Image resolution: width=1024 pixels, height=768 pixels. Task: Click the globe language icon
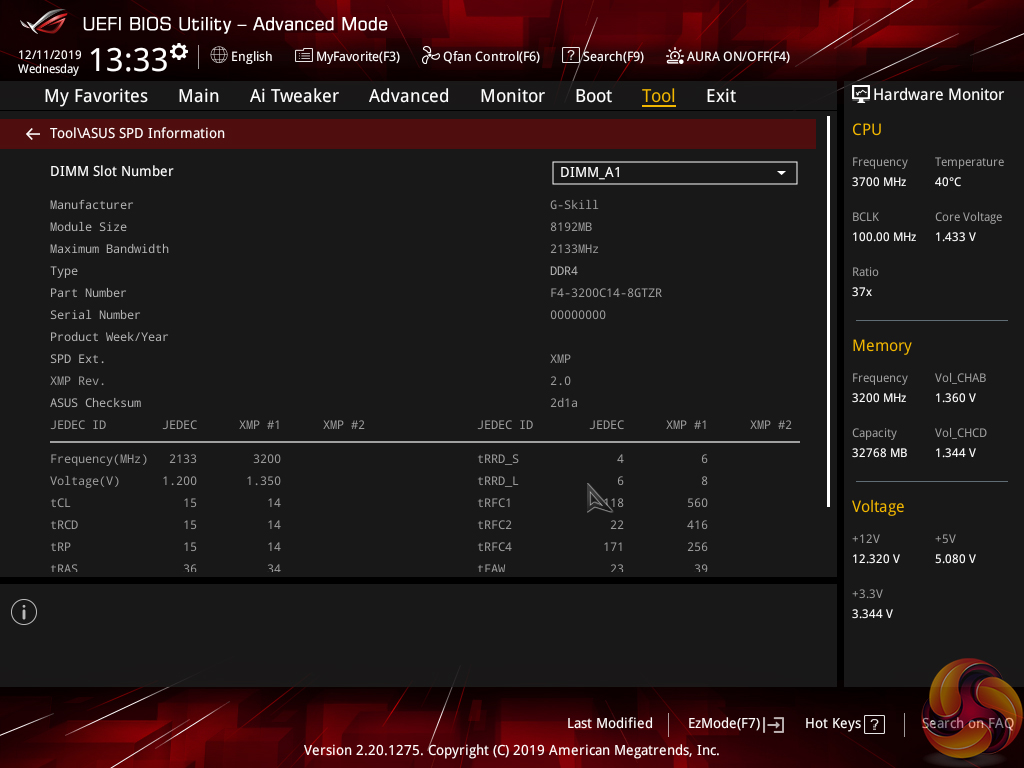pyautogui.click(x=219, y=56)
